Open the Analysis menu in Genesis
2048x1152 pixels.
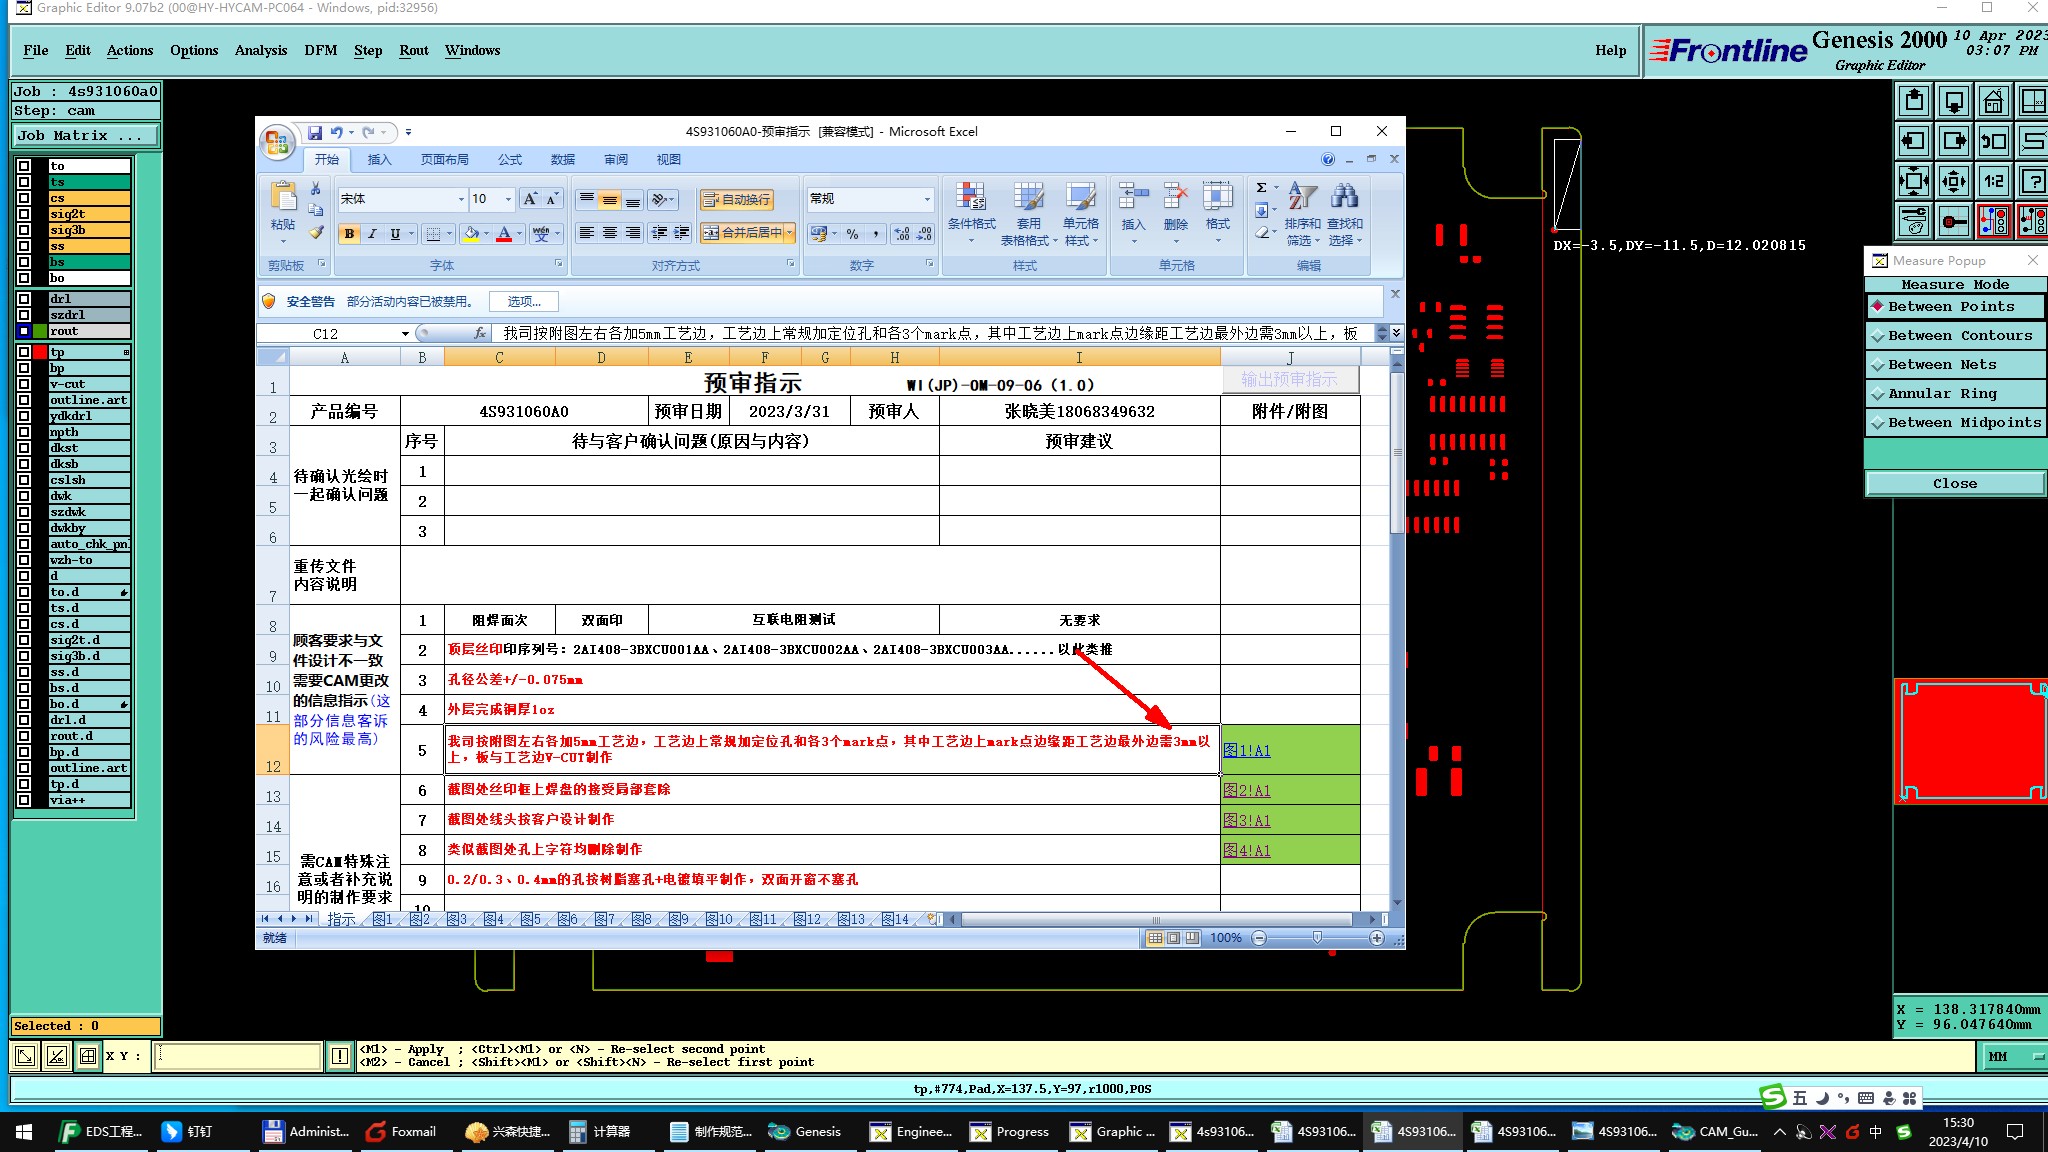[260, 50]
